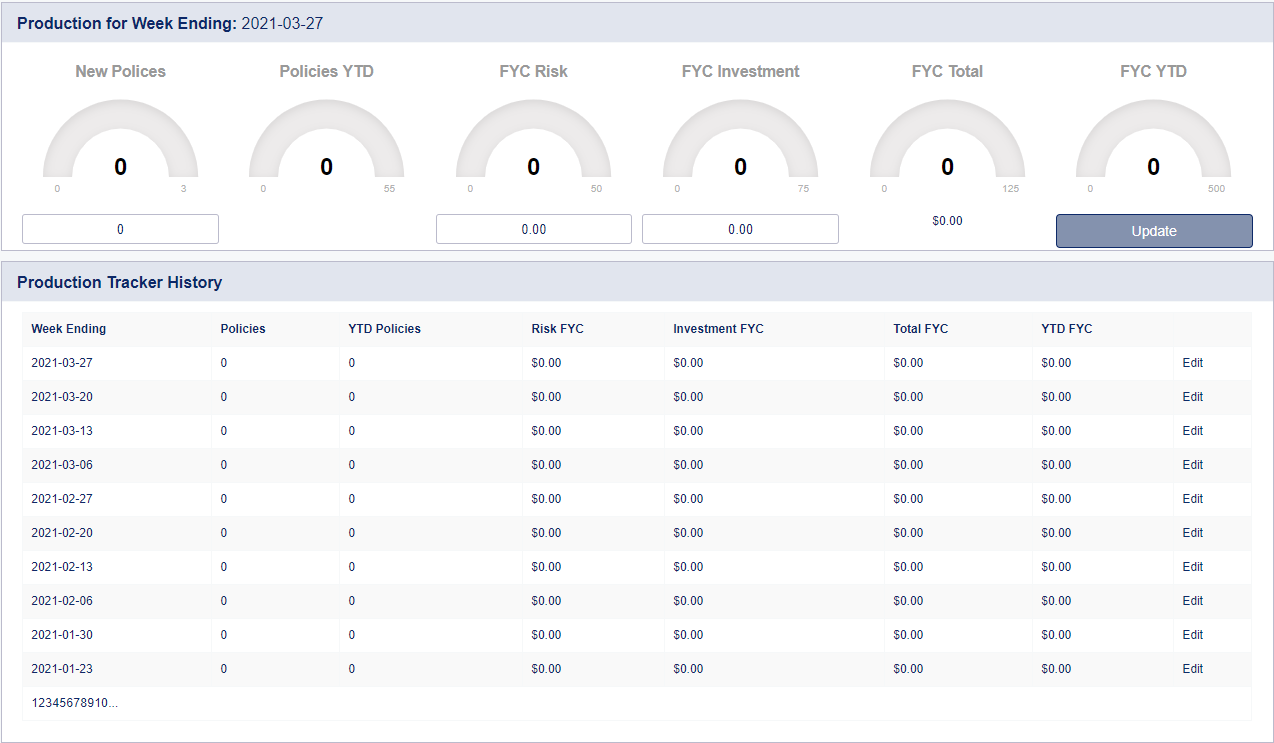Select the FYC Investment amount field
Screen dimensions: 1274x743
click(740, 229)
